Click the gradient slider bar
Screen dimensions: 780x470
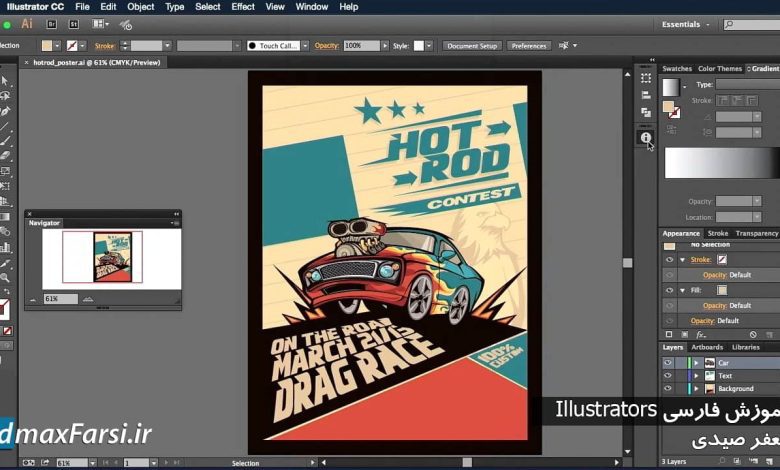[722, 163]
